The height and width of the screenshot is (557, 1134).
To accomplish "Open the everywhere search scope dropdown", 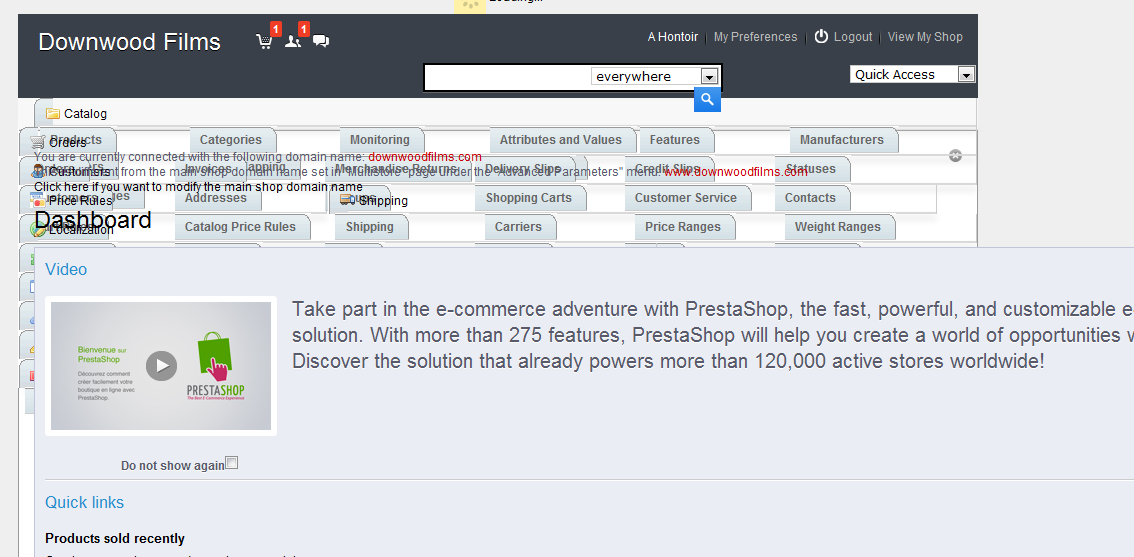I will (x=655, y=77).
